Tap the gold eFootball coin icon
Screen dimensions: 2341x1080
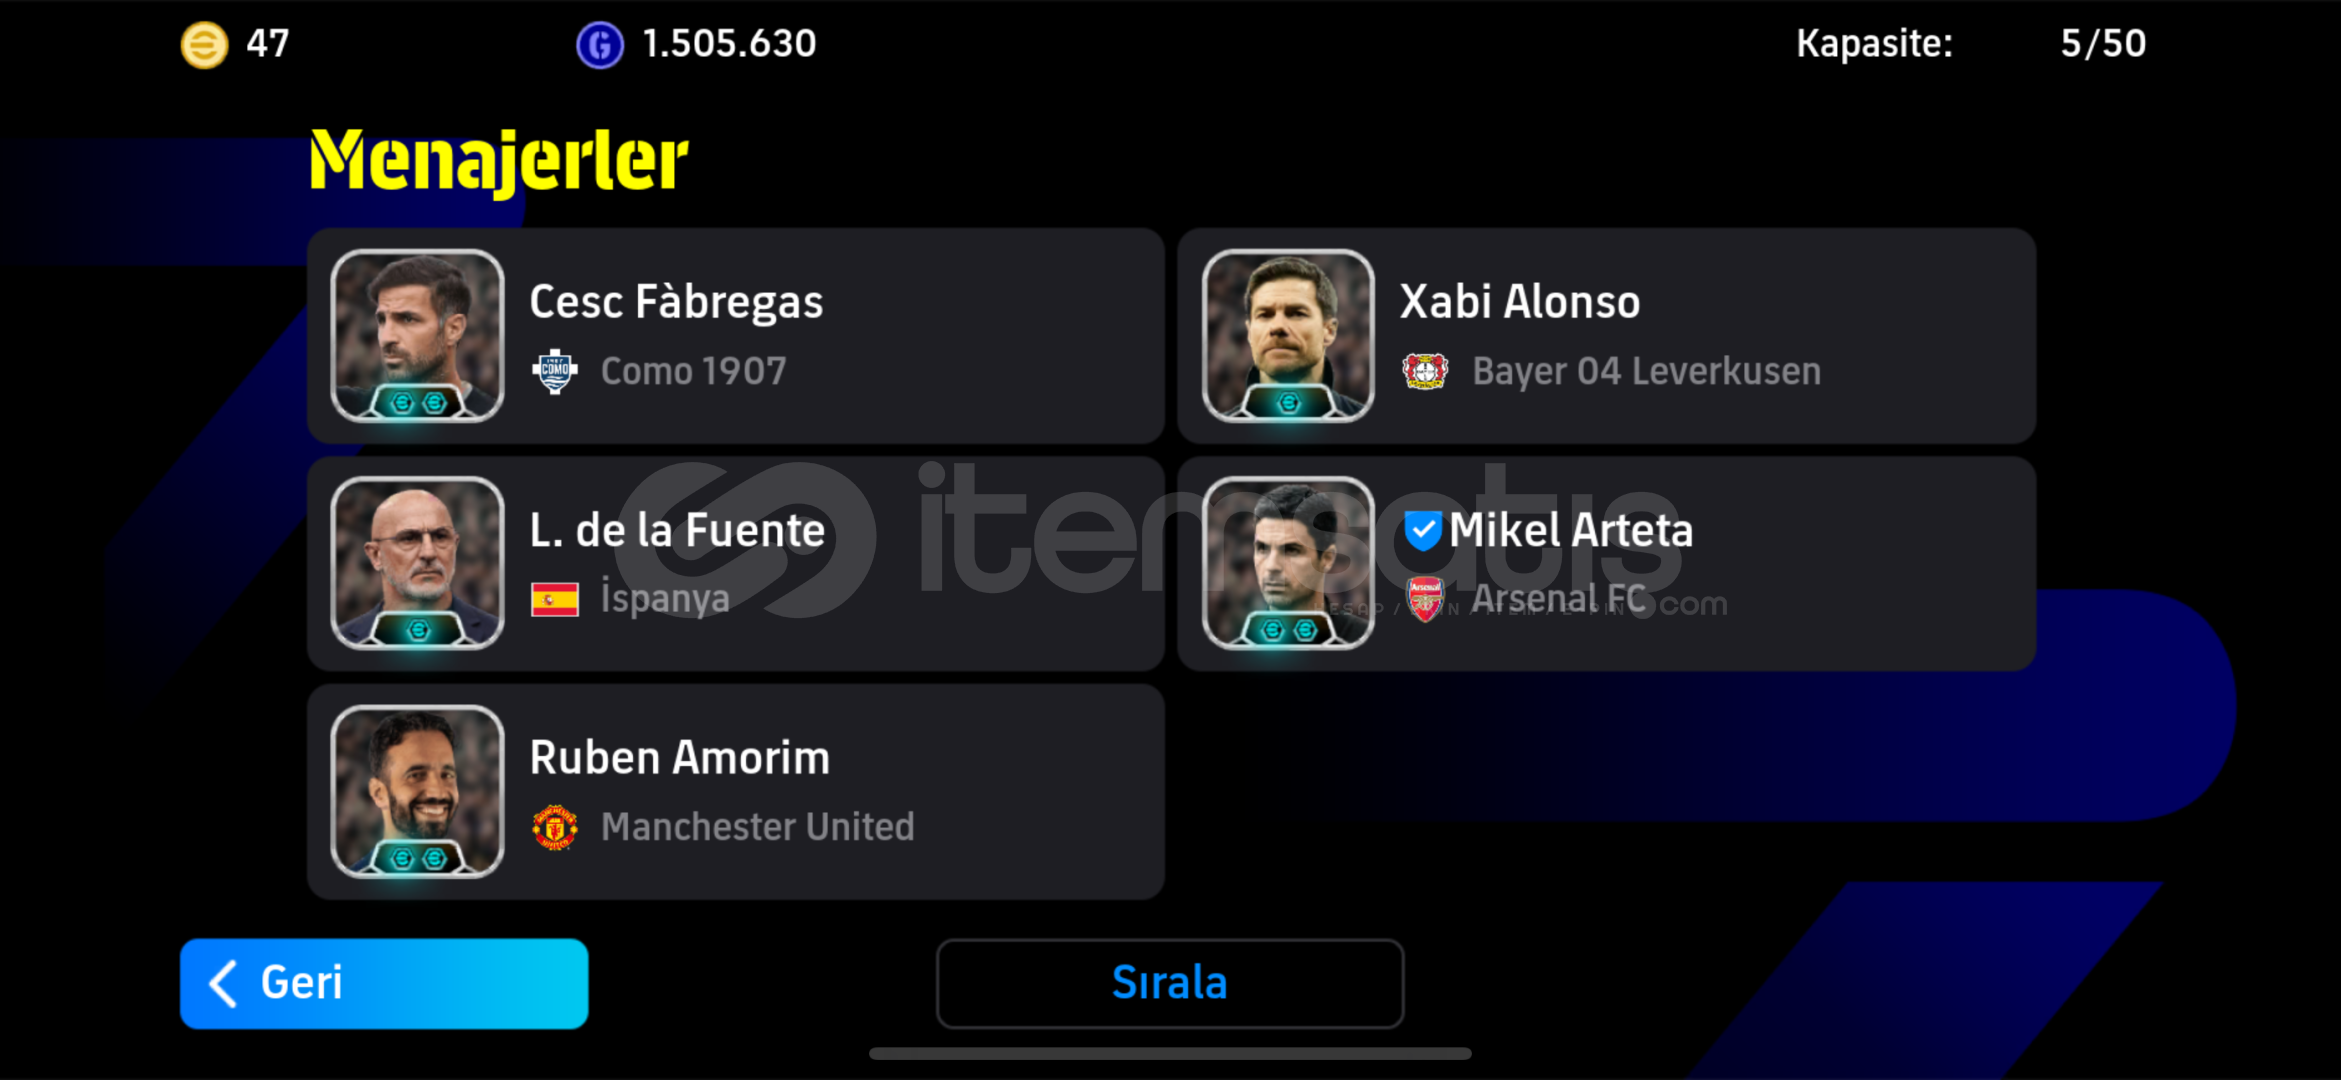point(204,45)
